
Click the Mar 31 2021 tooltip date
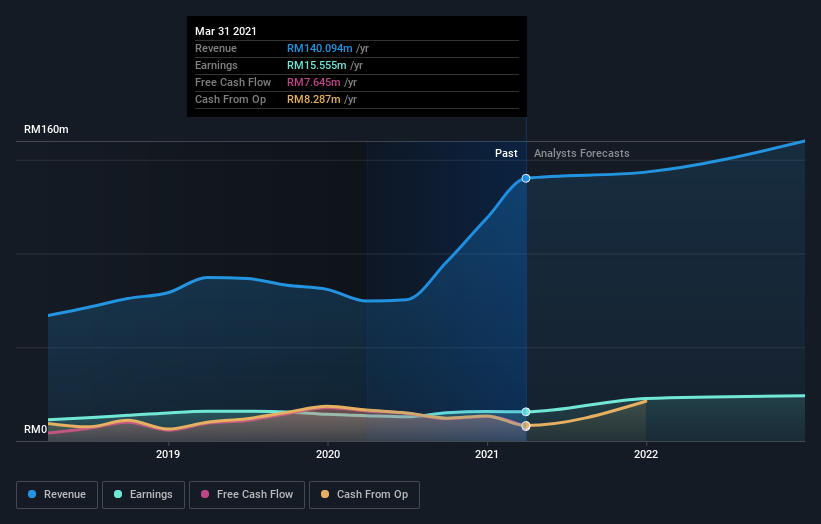[x=226, y=31]
